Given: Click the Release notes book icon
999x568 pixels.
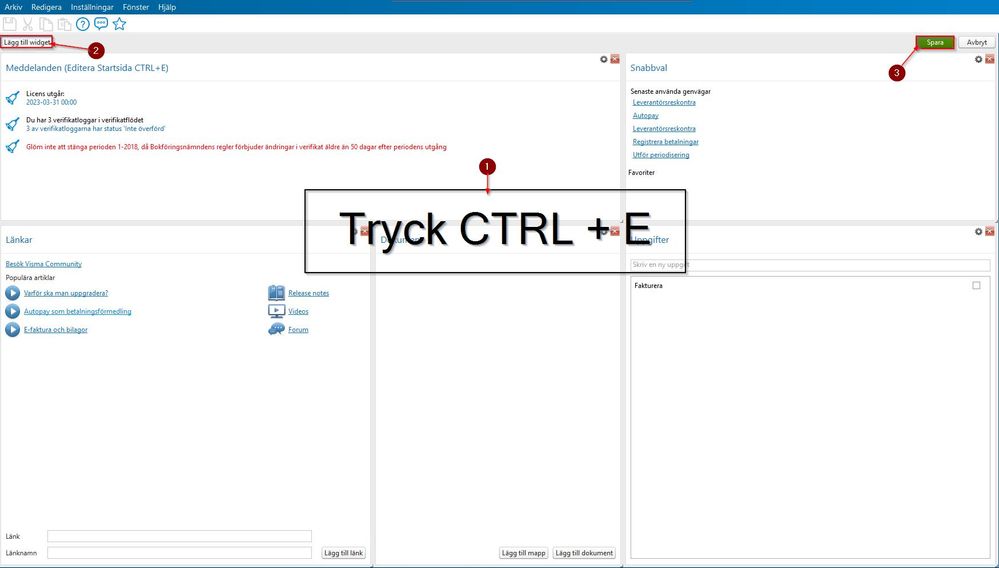Looking at the screenshot, I should click(277, 293).
